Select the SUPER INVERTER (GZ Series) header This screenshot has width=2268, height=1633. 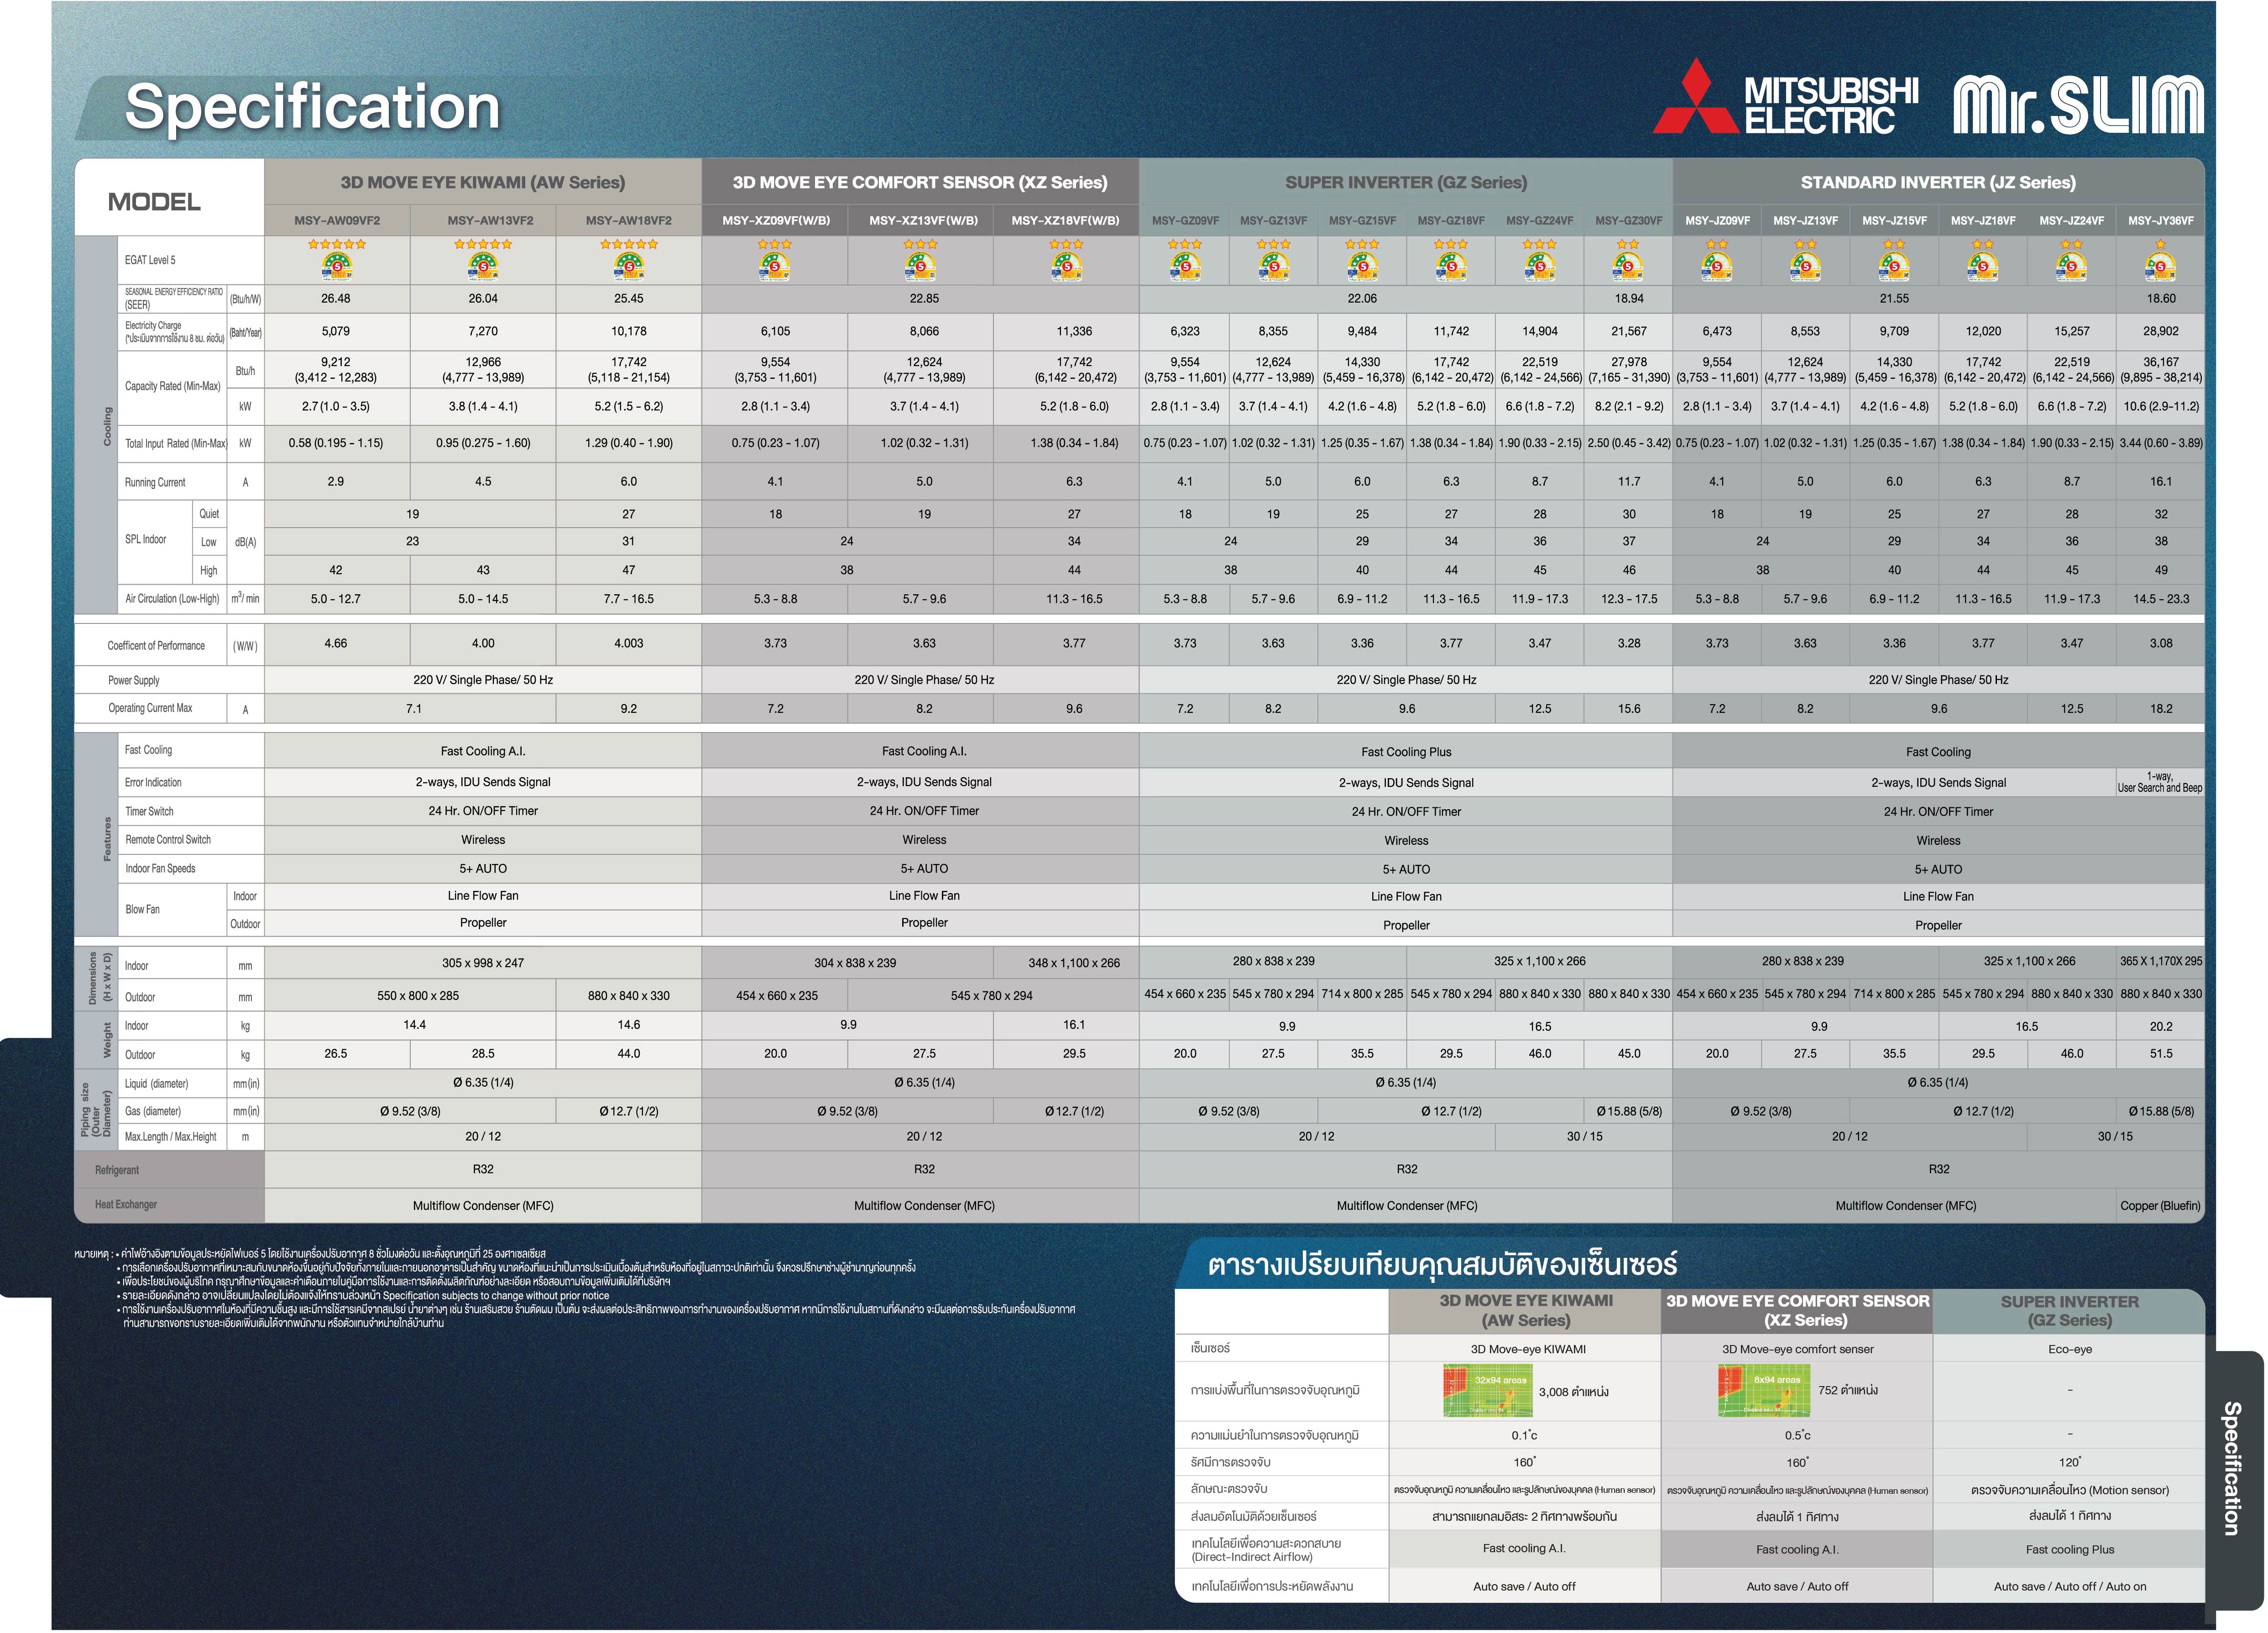pos(1405,182)
